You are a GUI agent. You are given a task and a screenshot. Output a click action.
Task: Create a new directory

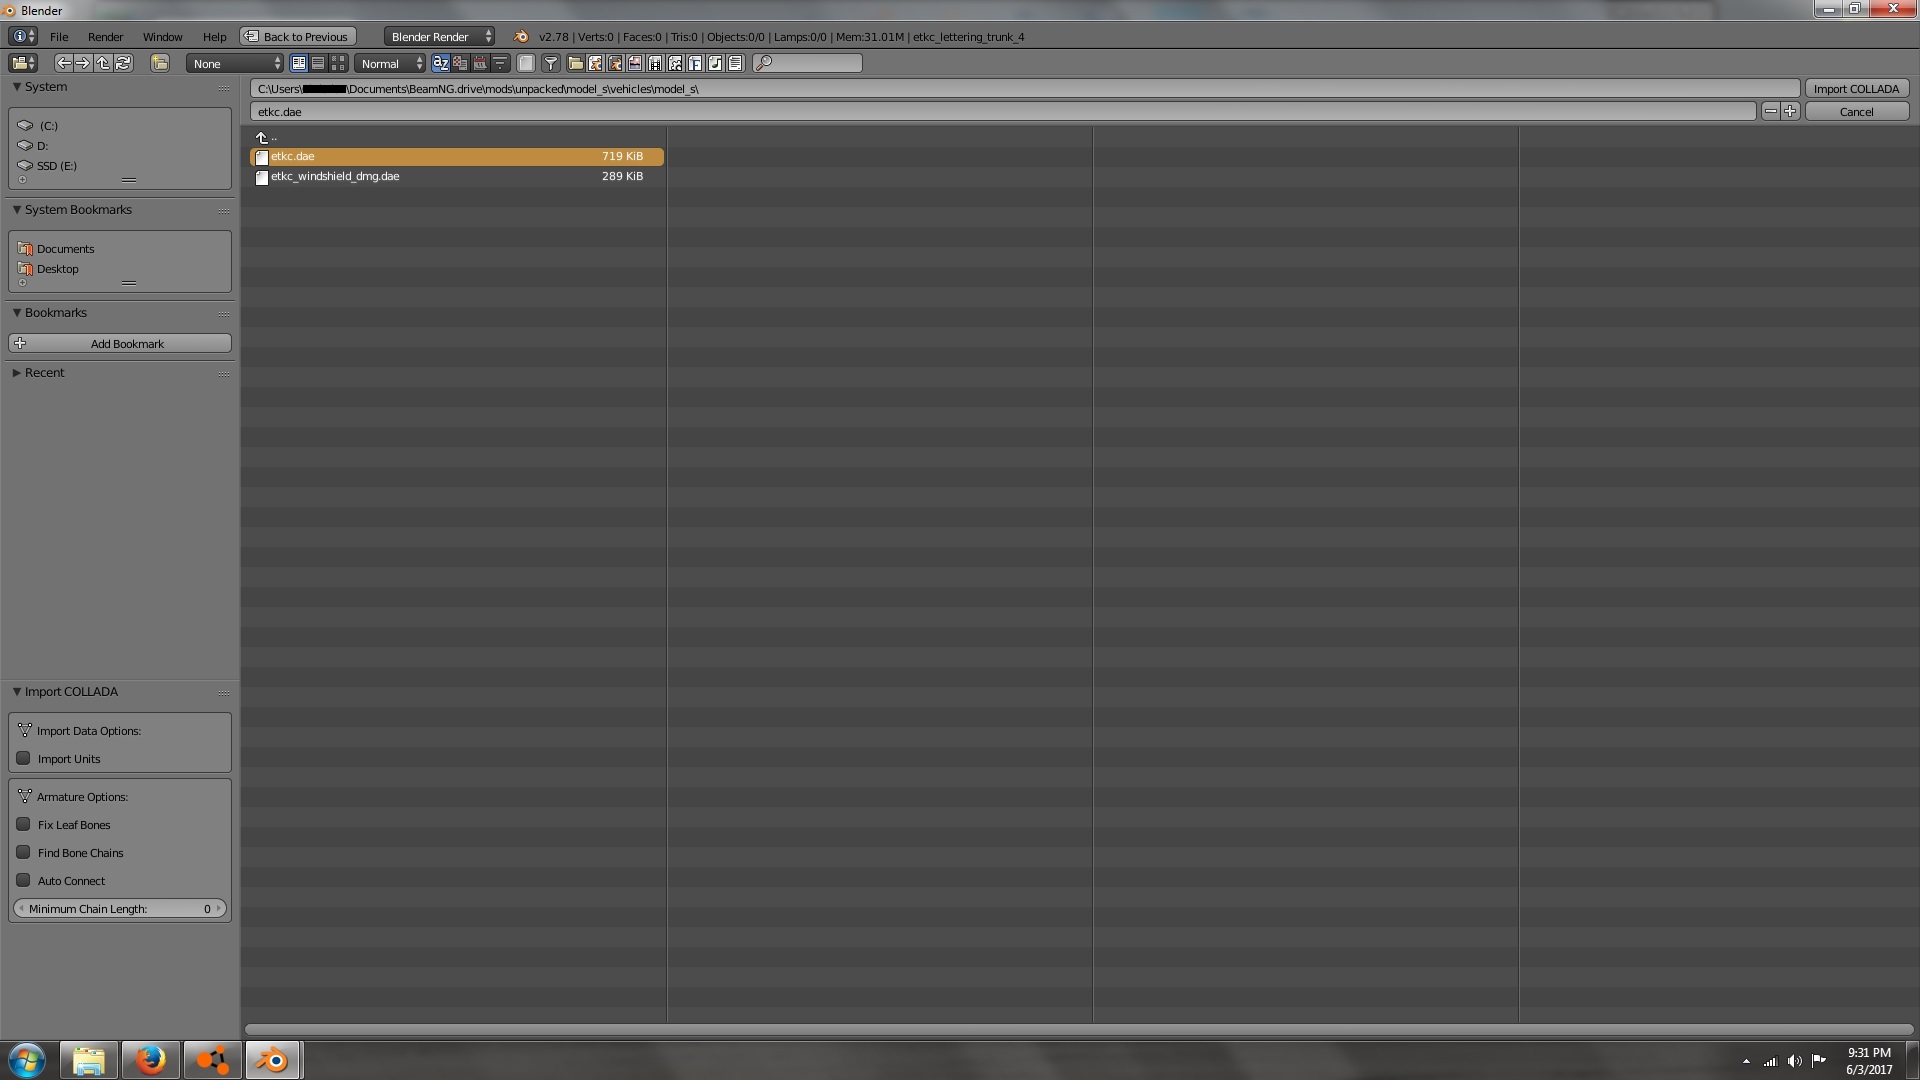click(160, 63)
